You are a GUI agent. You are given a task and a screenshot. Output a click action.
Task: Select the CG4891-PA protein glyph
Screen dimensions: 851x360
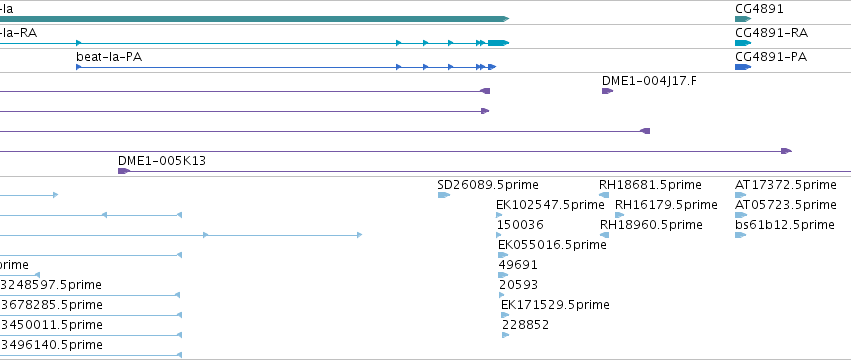743,67
